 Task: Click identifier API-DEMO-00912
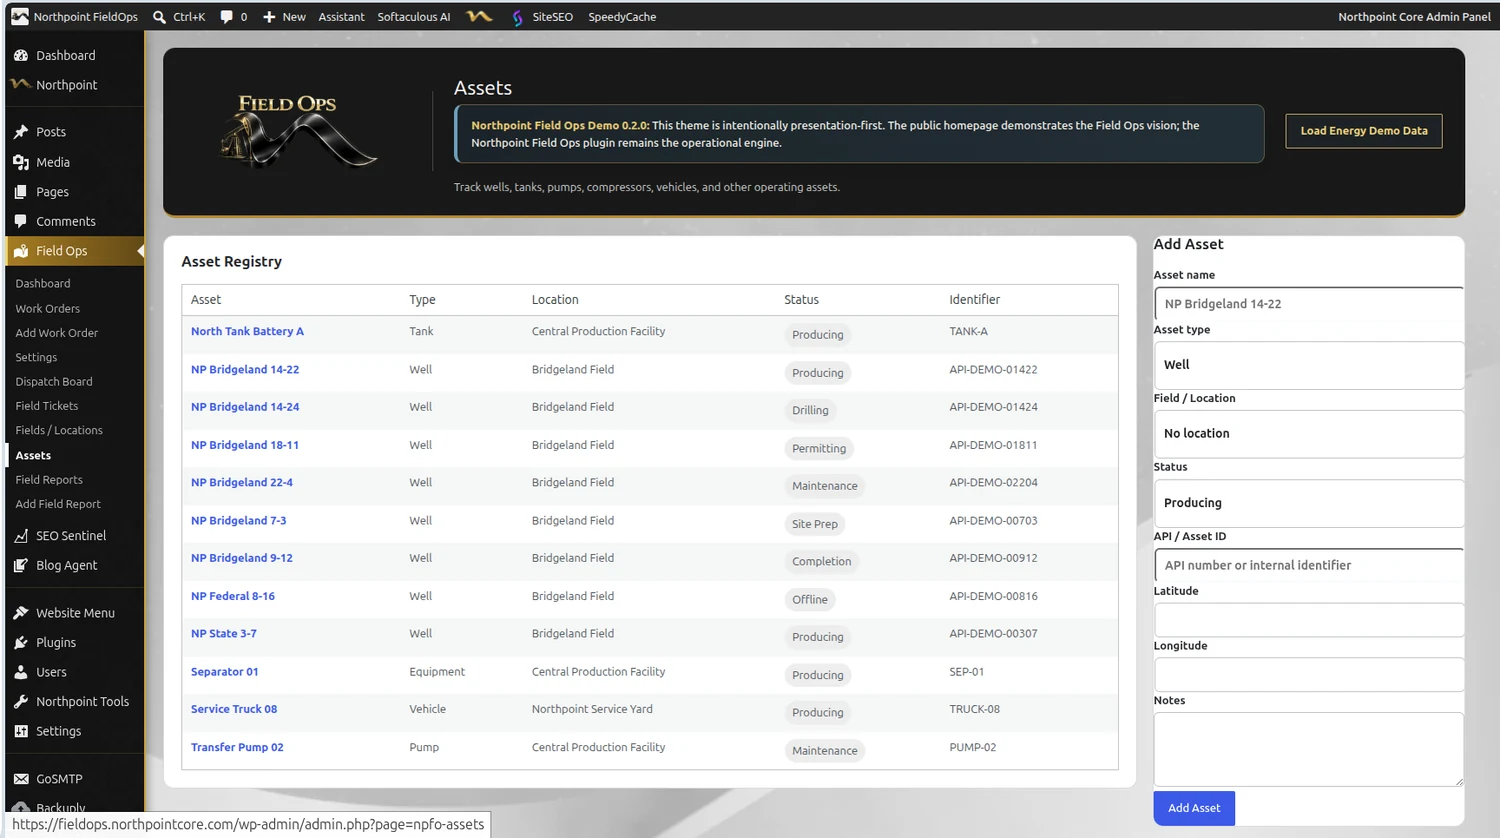tap(993, 558)
